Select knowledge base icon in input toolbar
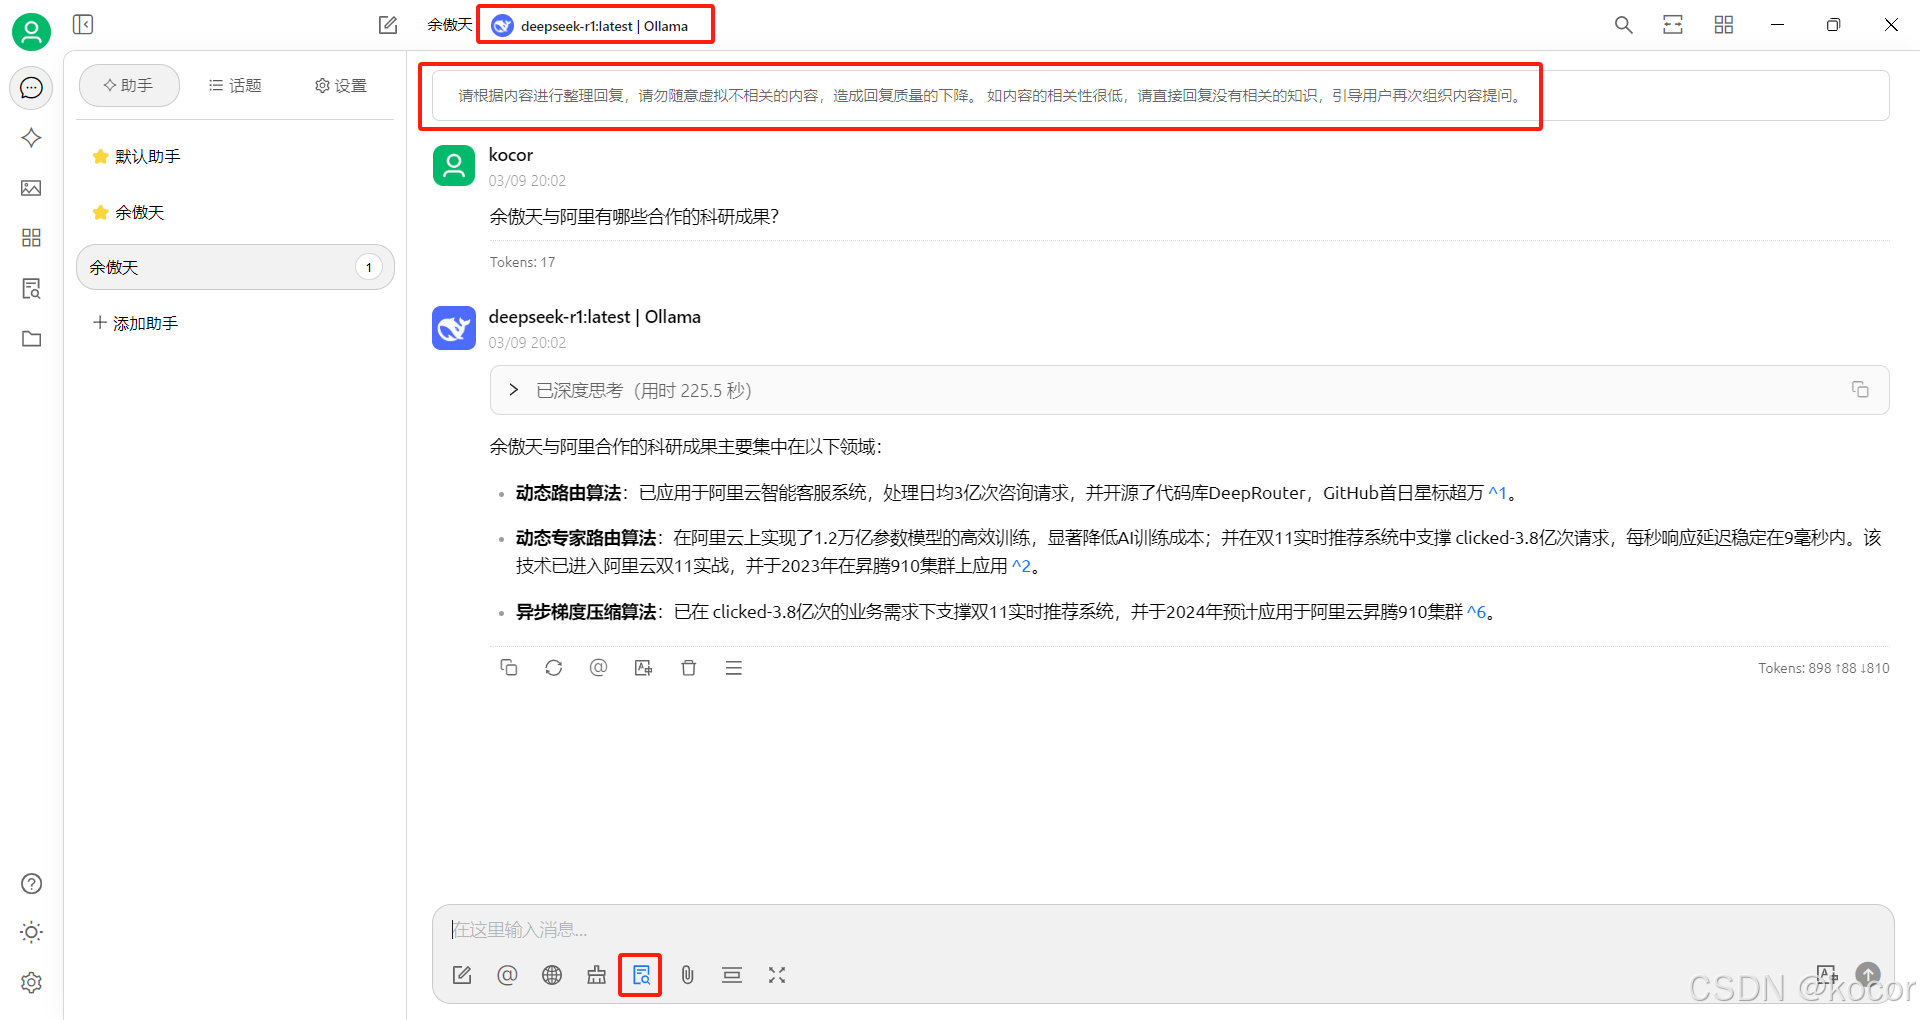1920x1020 pixels. tap(641, 975)
